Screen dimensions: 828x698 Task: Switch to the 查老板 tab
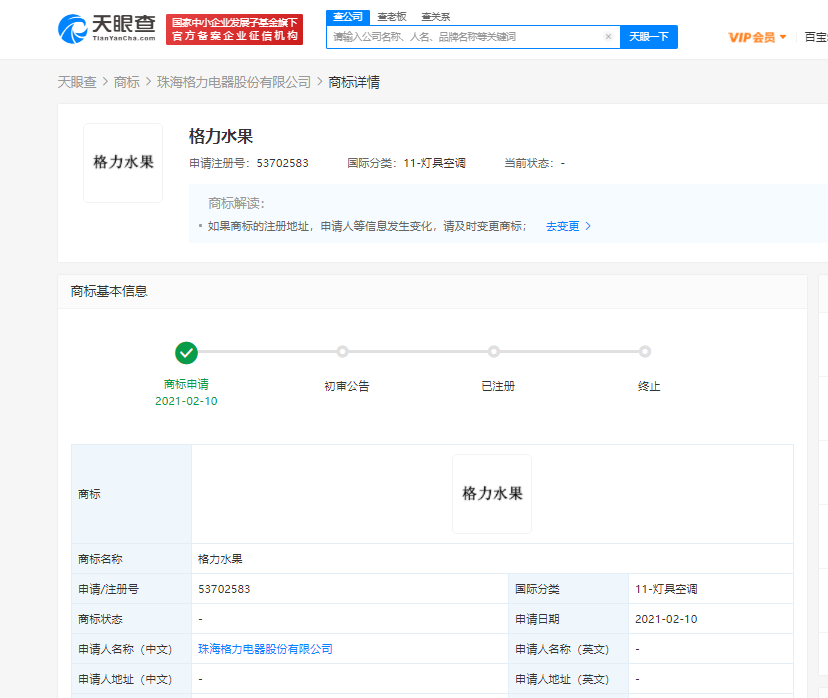[392, 17]
